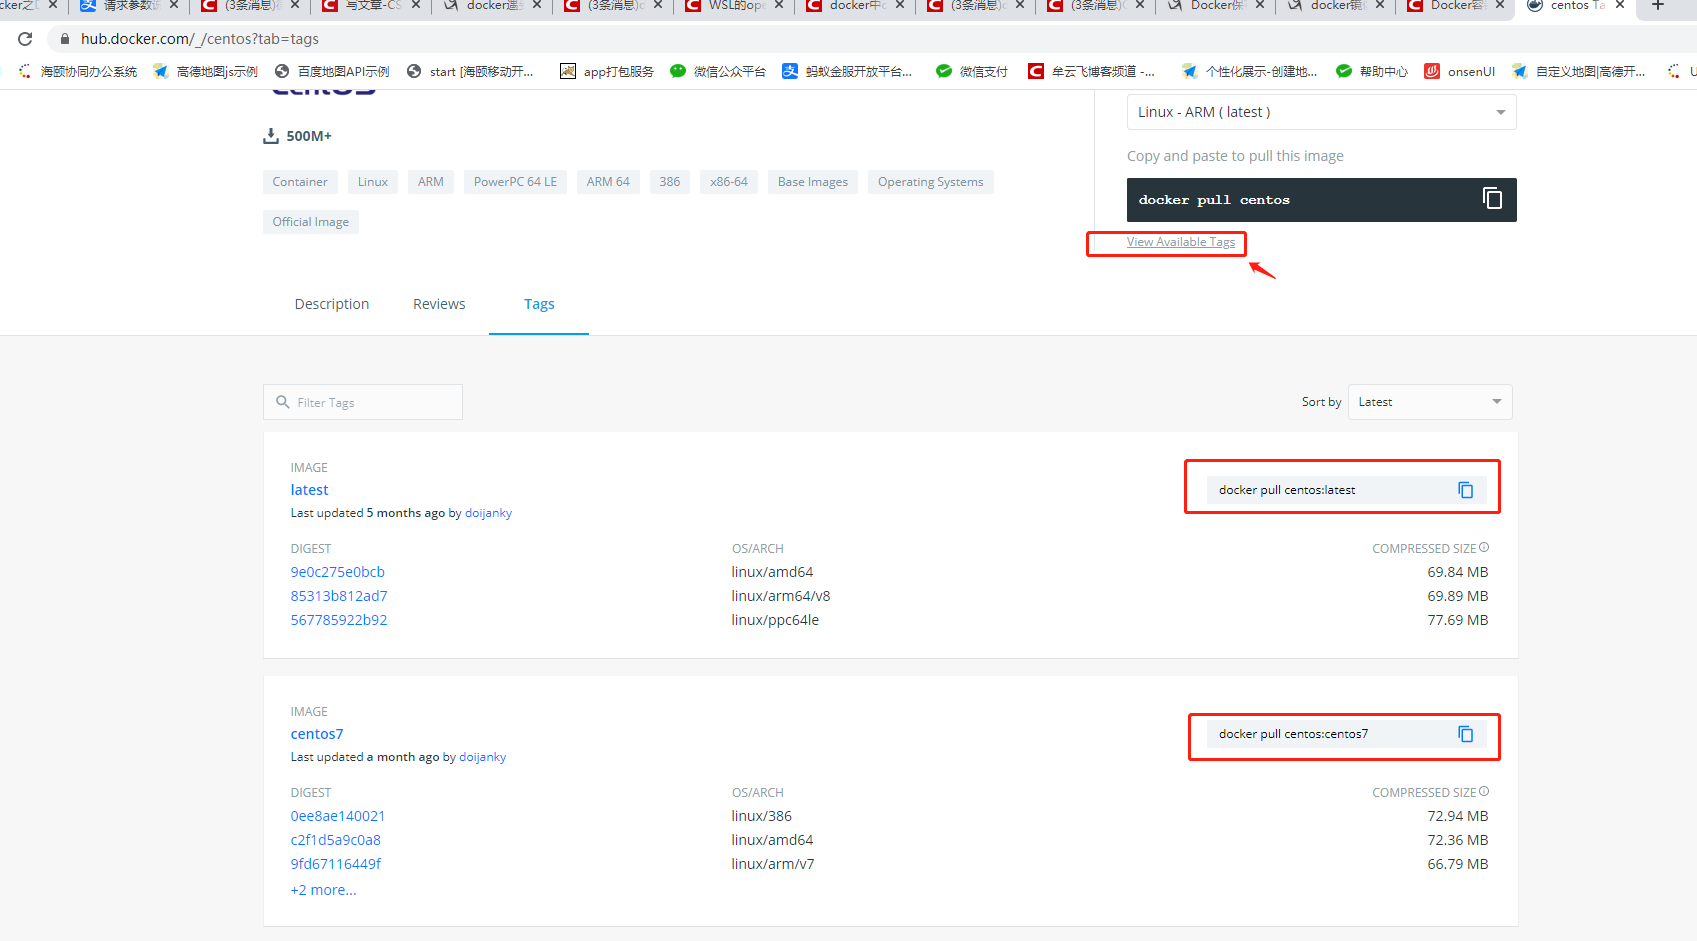1697x941 pixels.
Task: Open the 海颐协同办公系统 bookmark
Action: [78, 71]
